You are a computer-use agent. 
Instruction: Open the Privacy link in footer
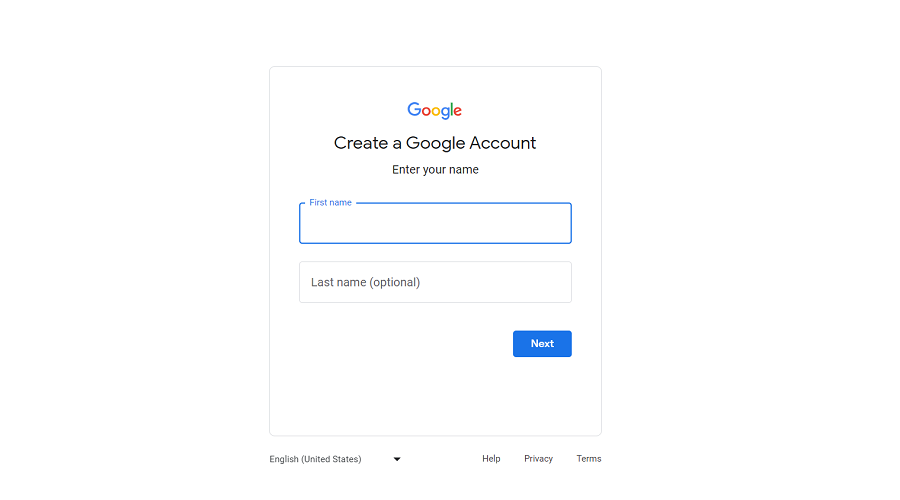pyautogui.click(x=538, y=459)
